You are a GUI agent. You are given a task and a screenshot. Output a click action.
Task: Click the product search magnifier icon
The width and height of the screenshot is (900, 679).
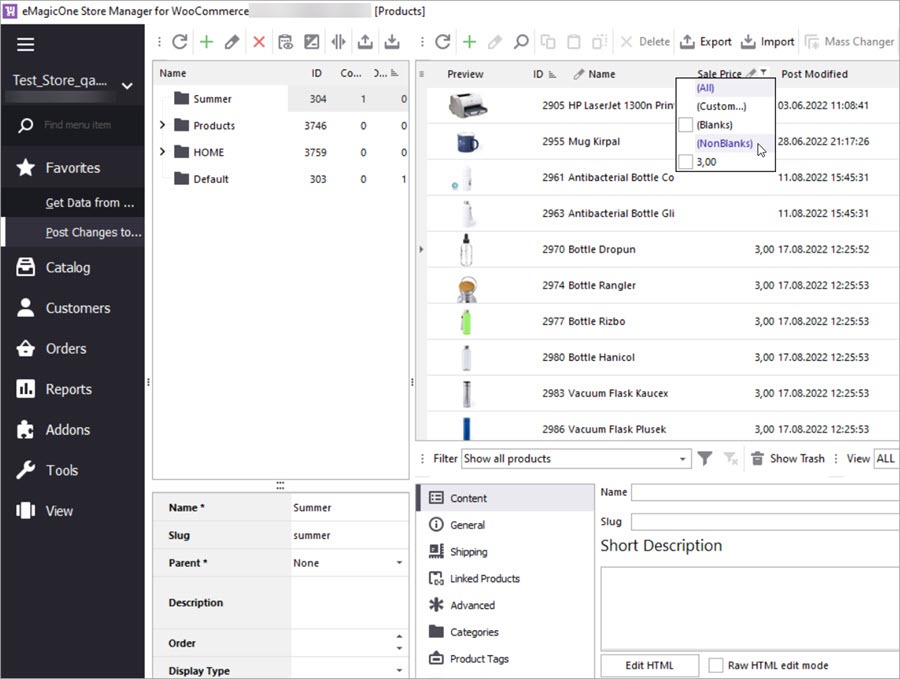[521, 42]
